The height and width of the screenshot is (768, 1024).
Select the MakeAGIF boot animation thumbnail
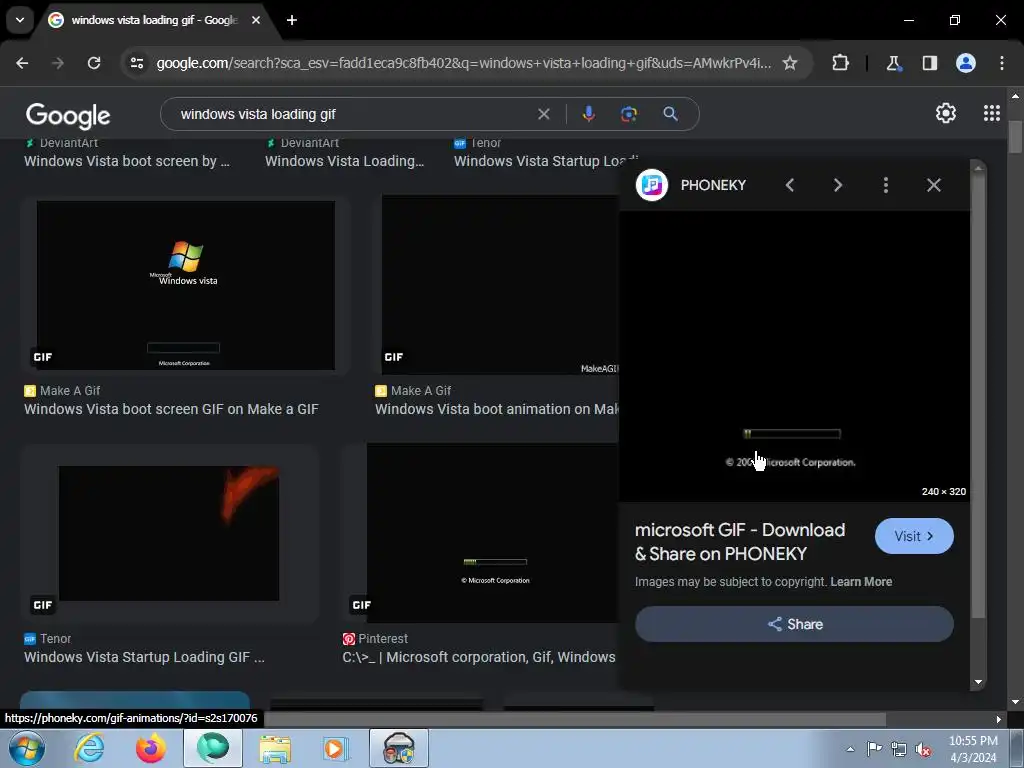[x=500, y=285]
